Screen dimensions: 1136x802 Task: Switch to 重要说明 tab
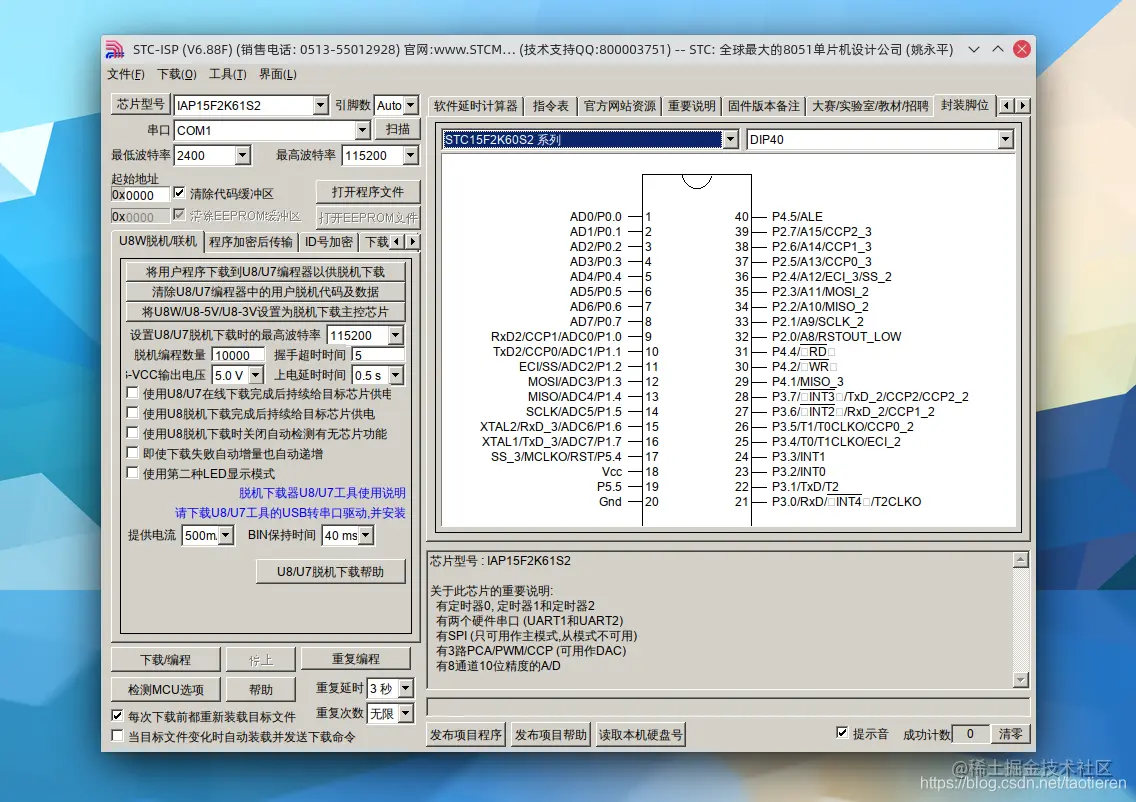(x=692, y=106)
